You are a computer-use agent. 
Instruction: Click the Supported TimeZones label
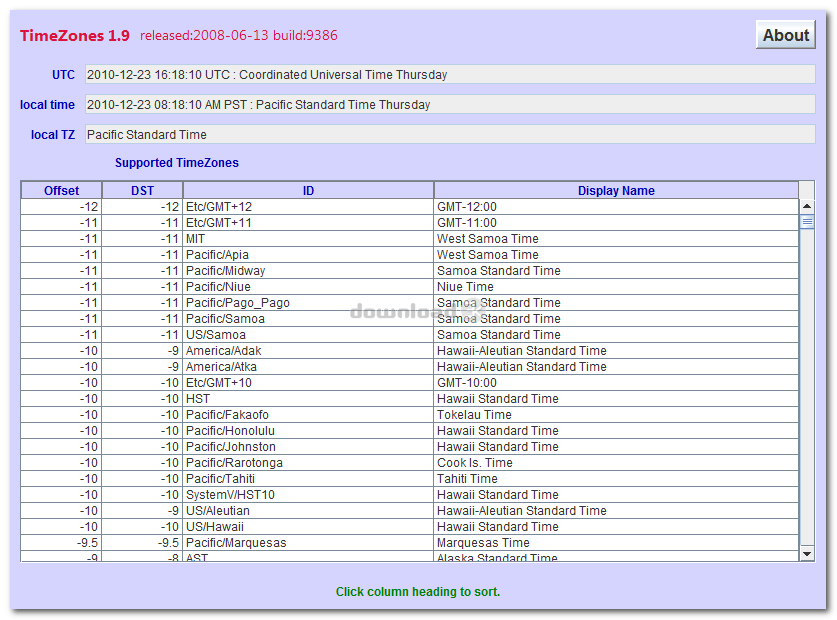click(x=177, y=163)
